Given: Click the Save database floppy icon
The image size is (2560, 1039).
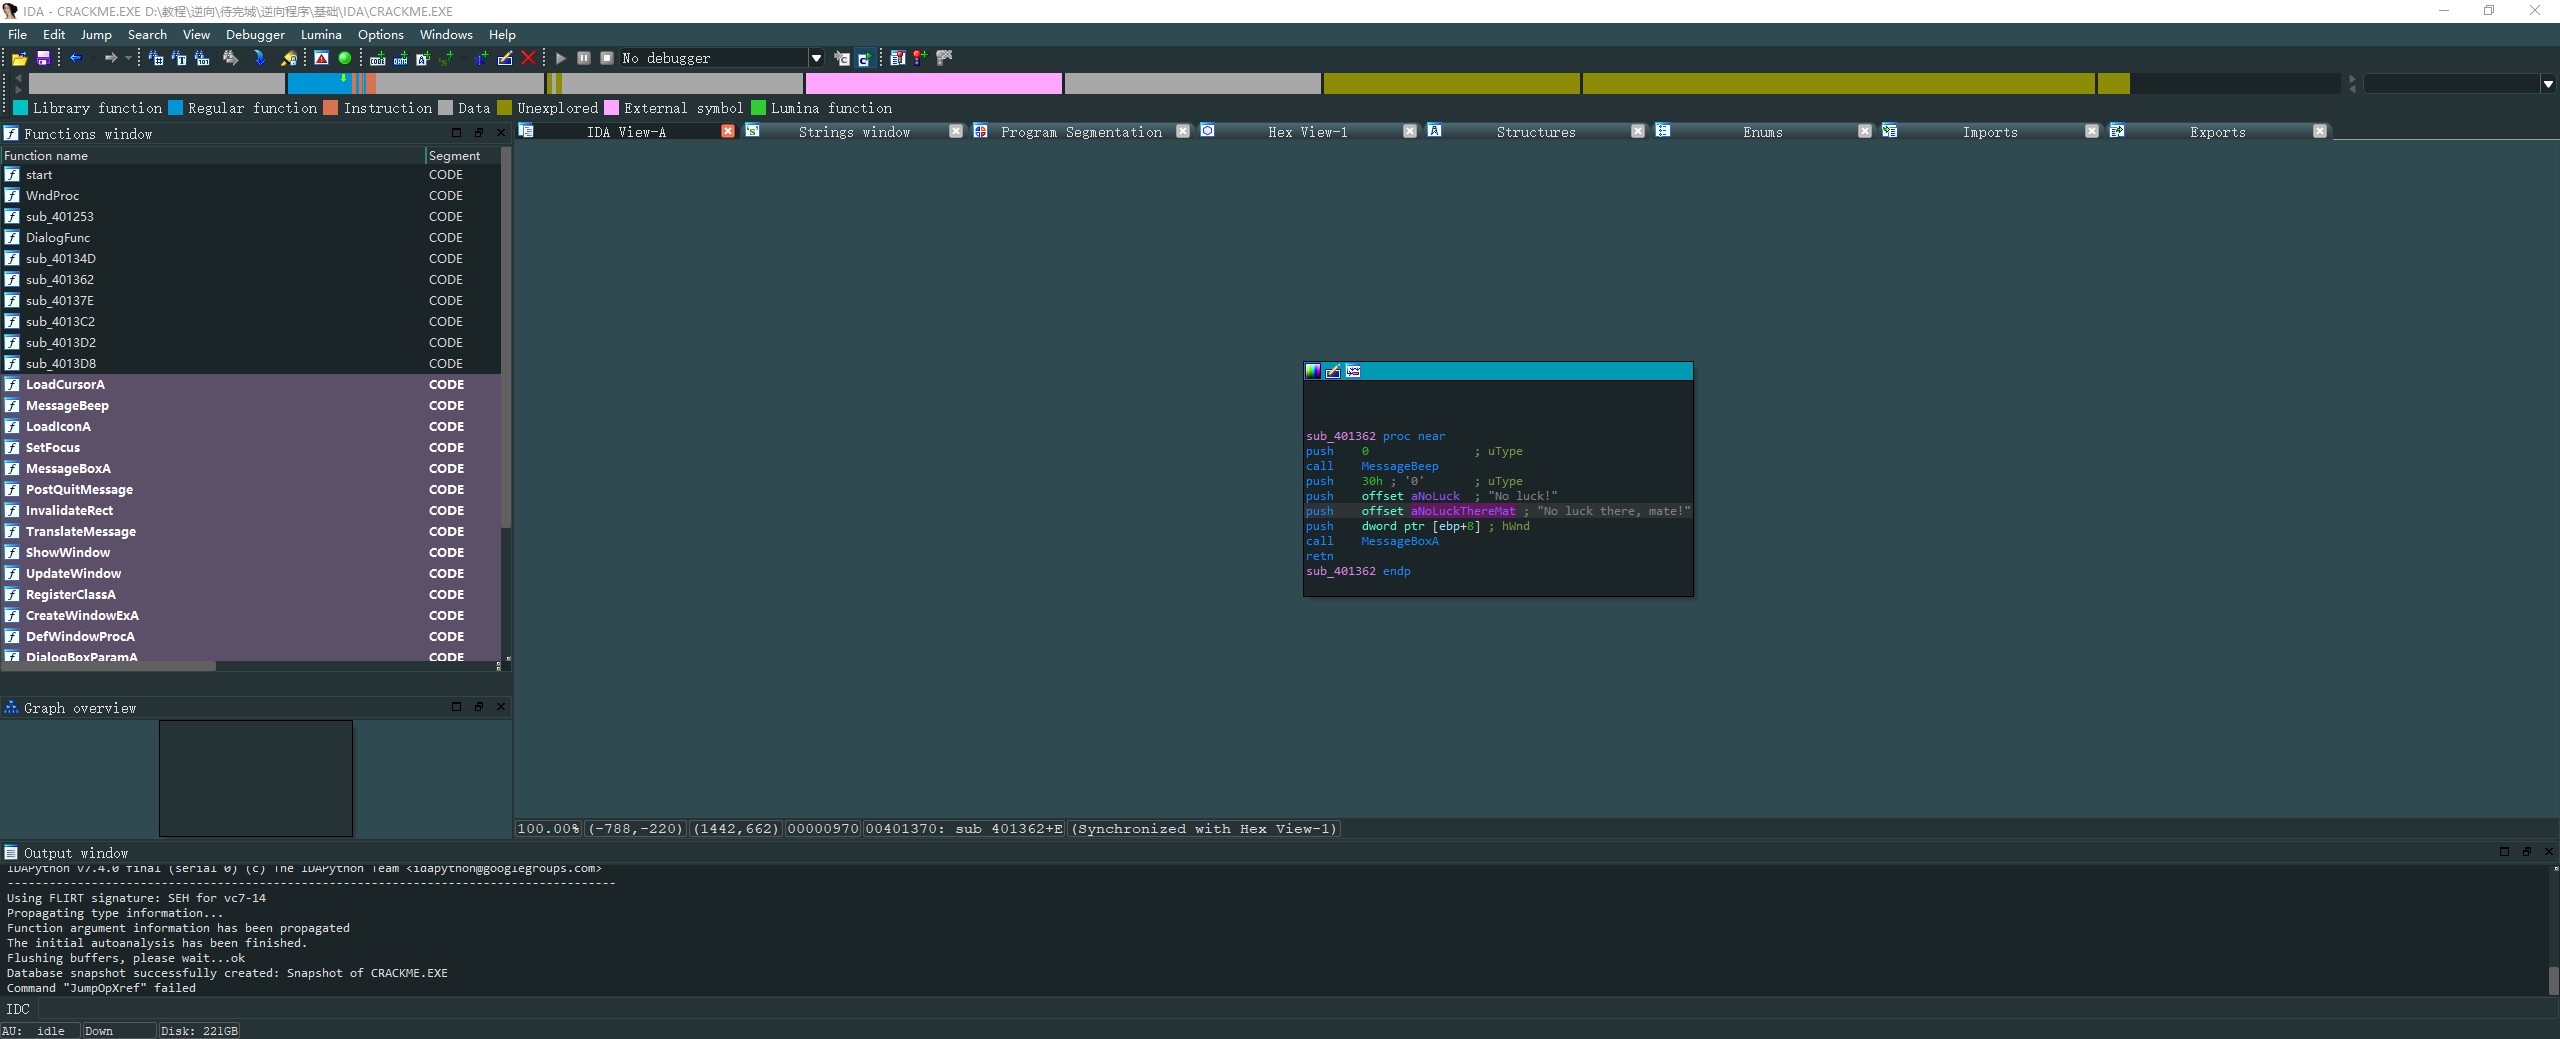Looking at the screenshot, I should point(43,59).
